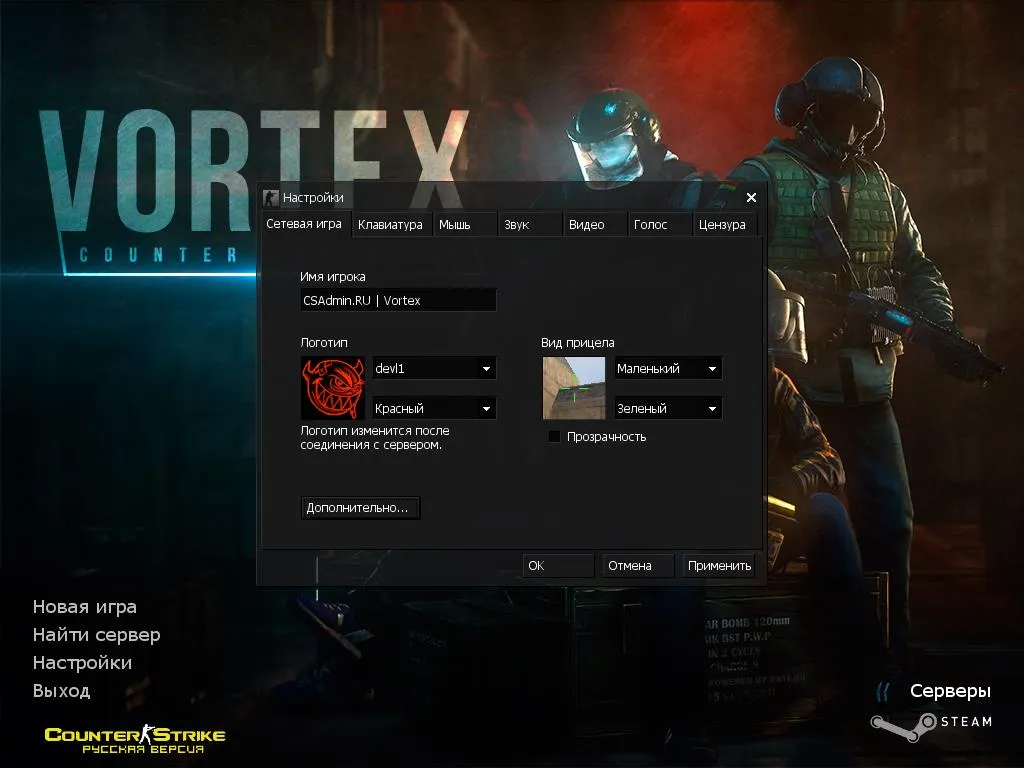1024x768 pixels.
Task: Click the crosshair preview thumbnail
Action: [574, 388]
